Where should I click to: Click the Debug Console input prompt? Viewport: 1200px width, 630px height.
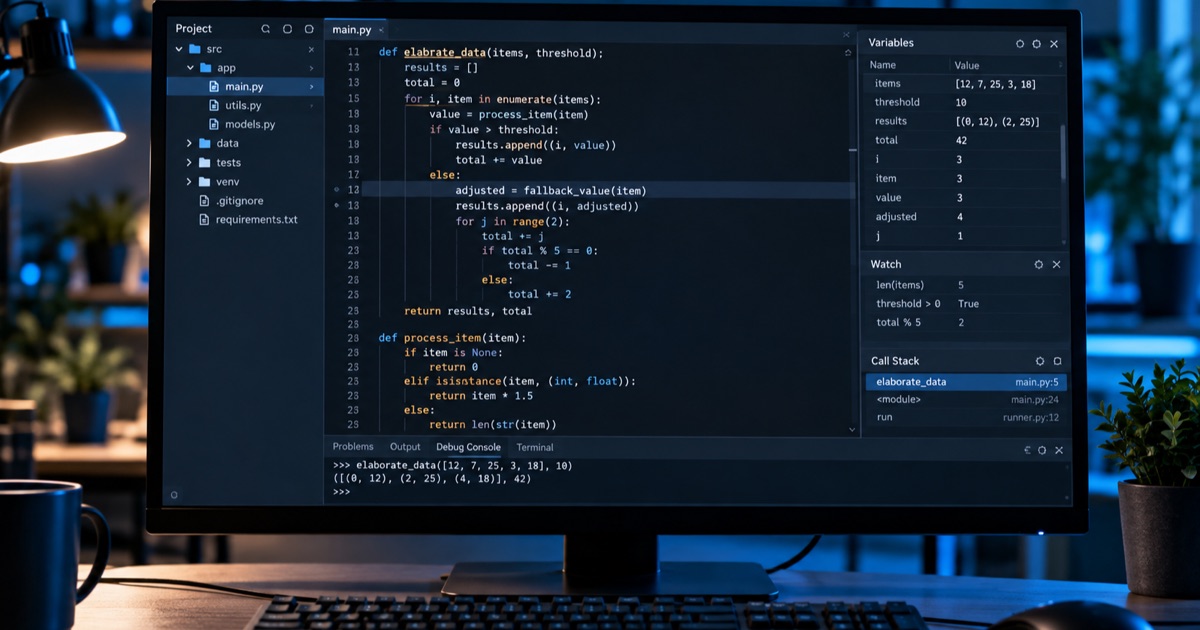point(342,492)
